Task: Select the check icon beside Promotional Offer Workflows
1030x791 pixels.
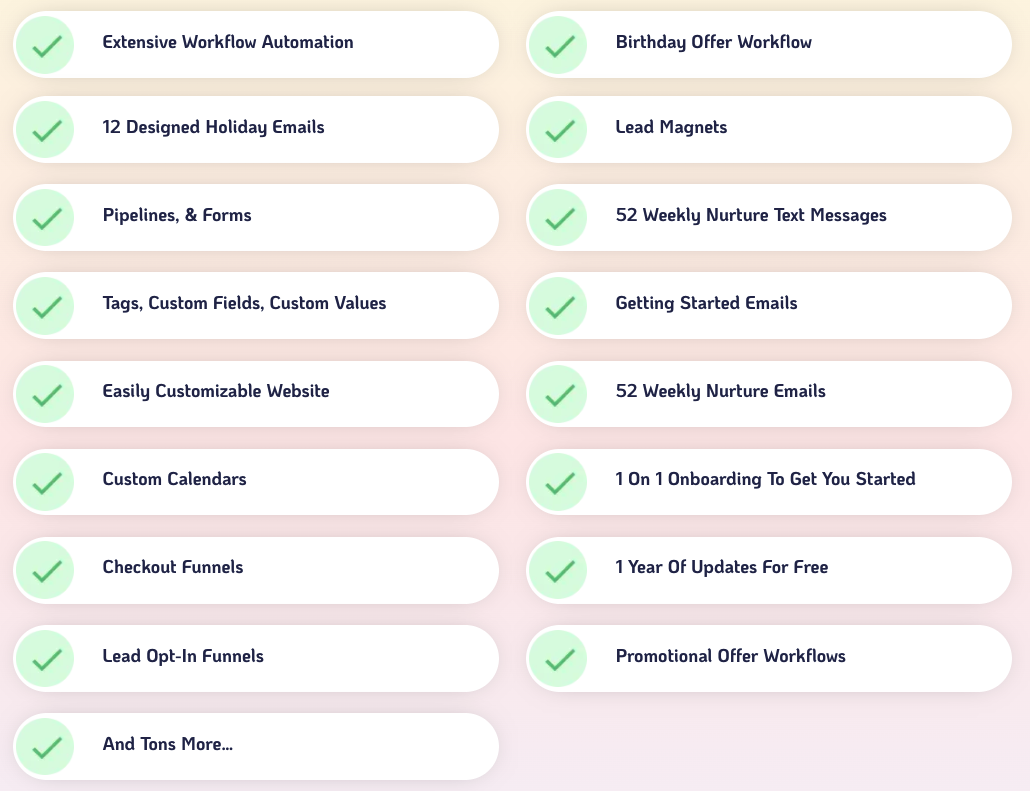Action: pos(559,658)
